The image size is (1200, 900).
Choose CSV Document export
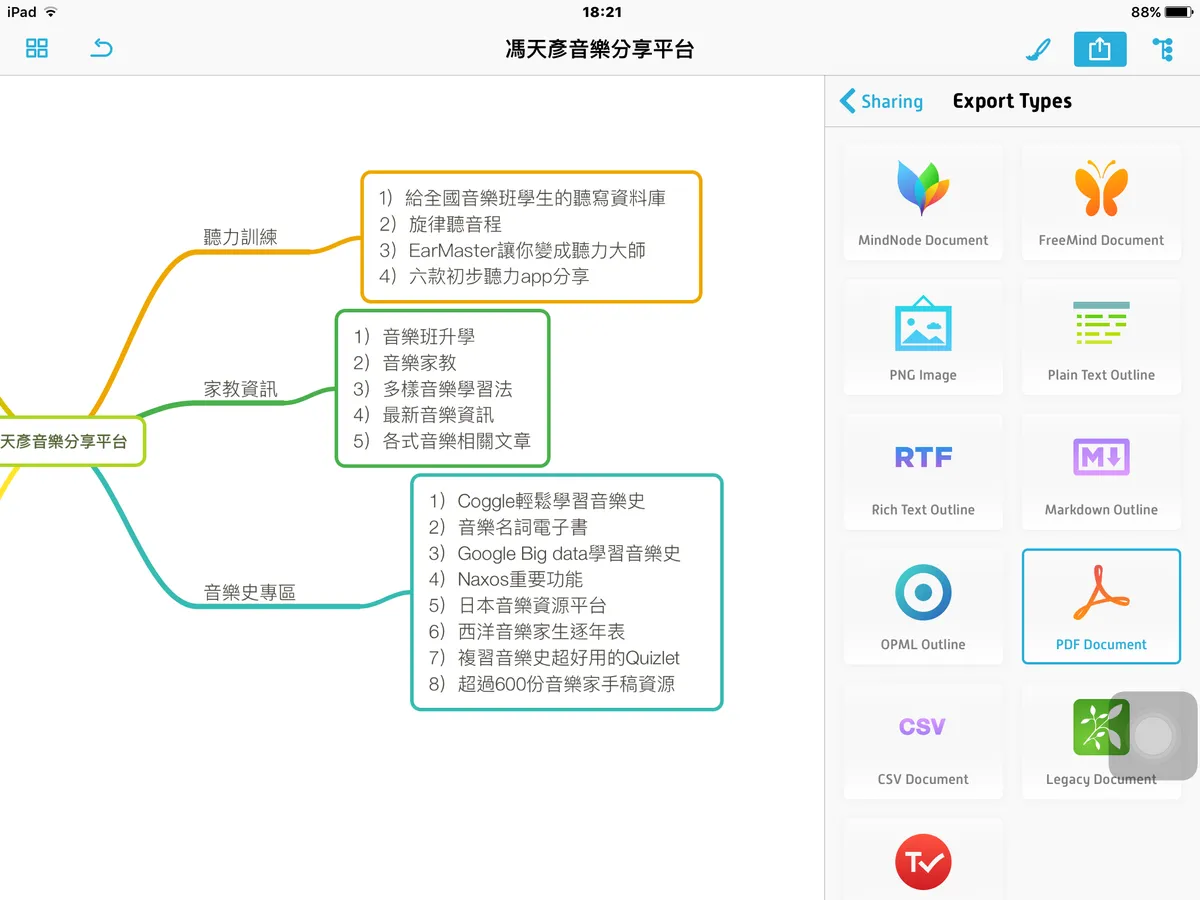tap(923, 742)
